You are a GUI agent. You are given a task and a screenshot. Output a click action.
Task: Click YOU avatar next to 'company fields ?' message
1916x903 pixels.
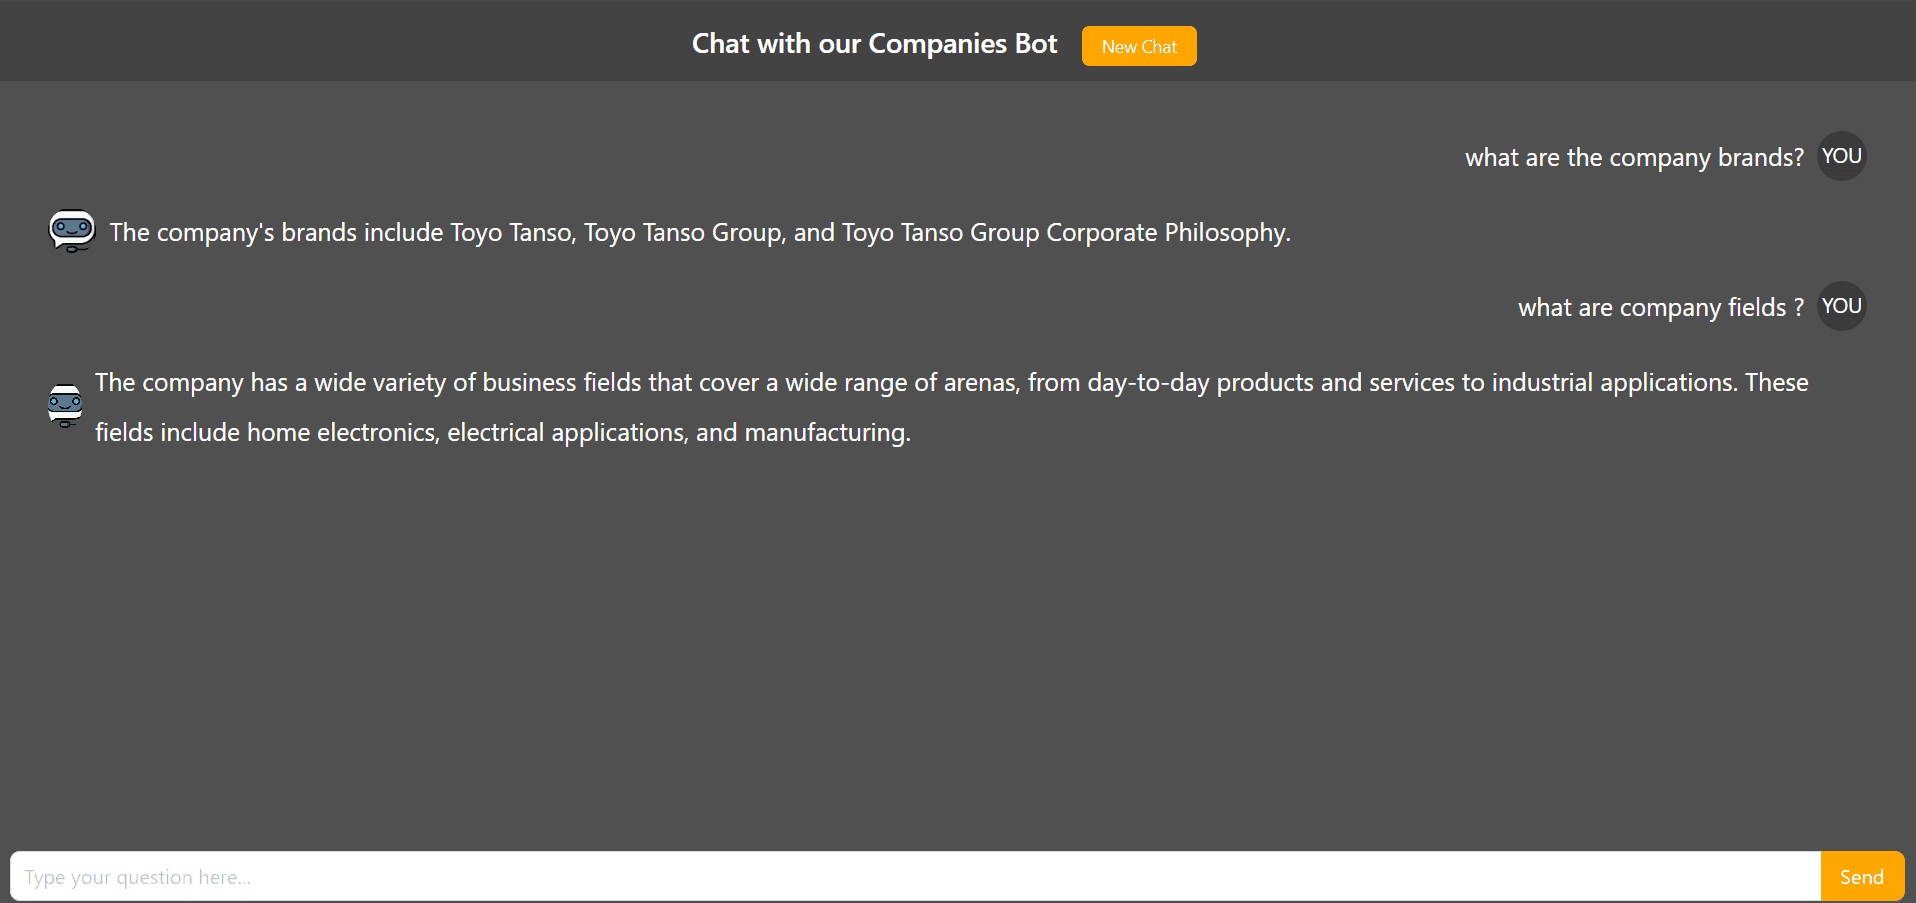1841,306
